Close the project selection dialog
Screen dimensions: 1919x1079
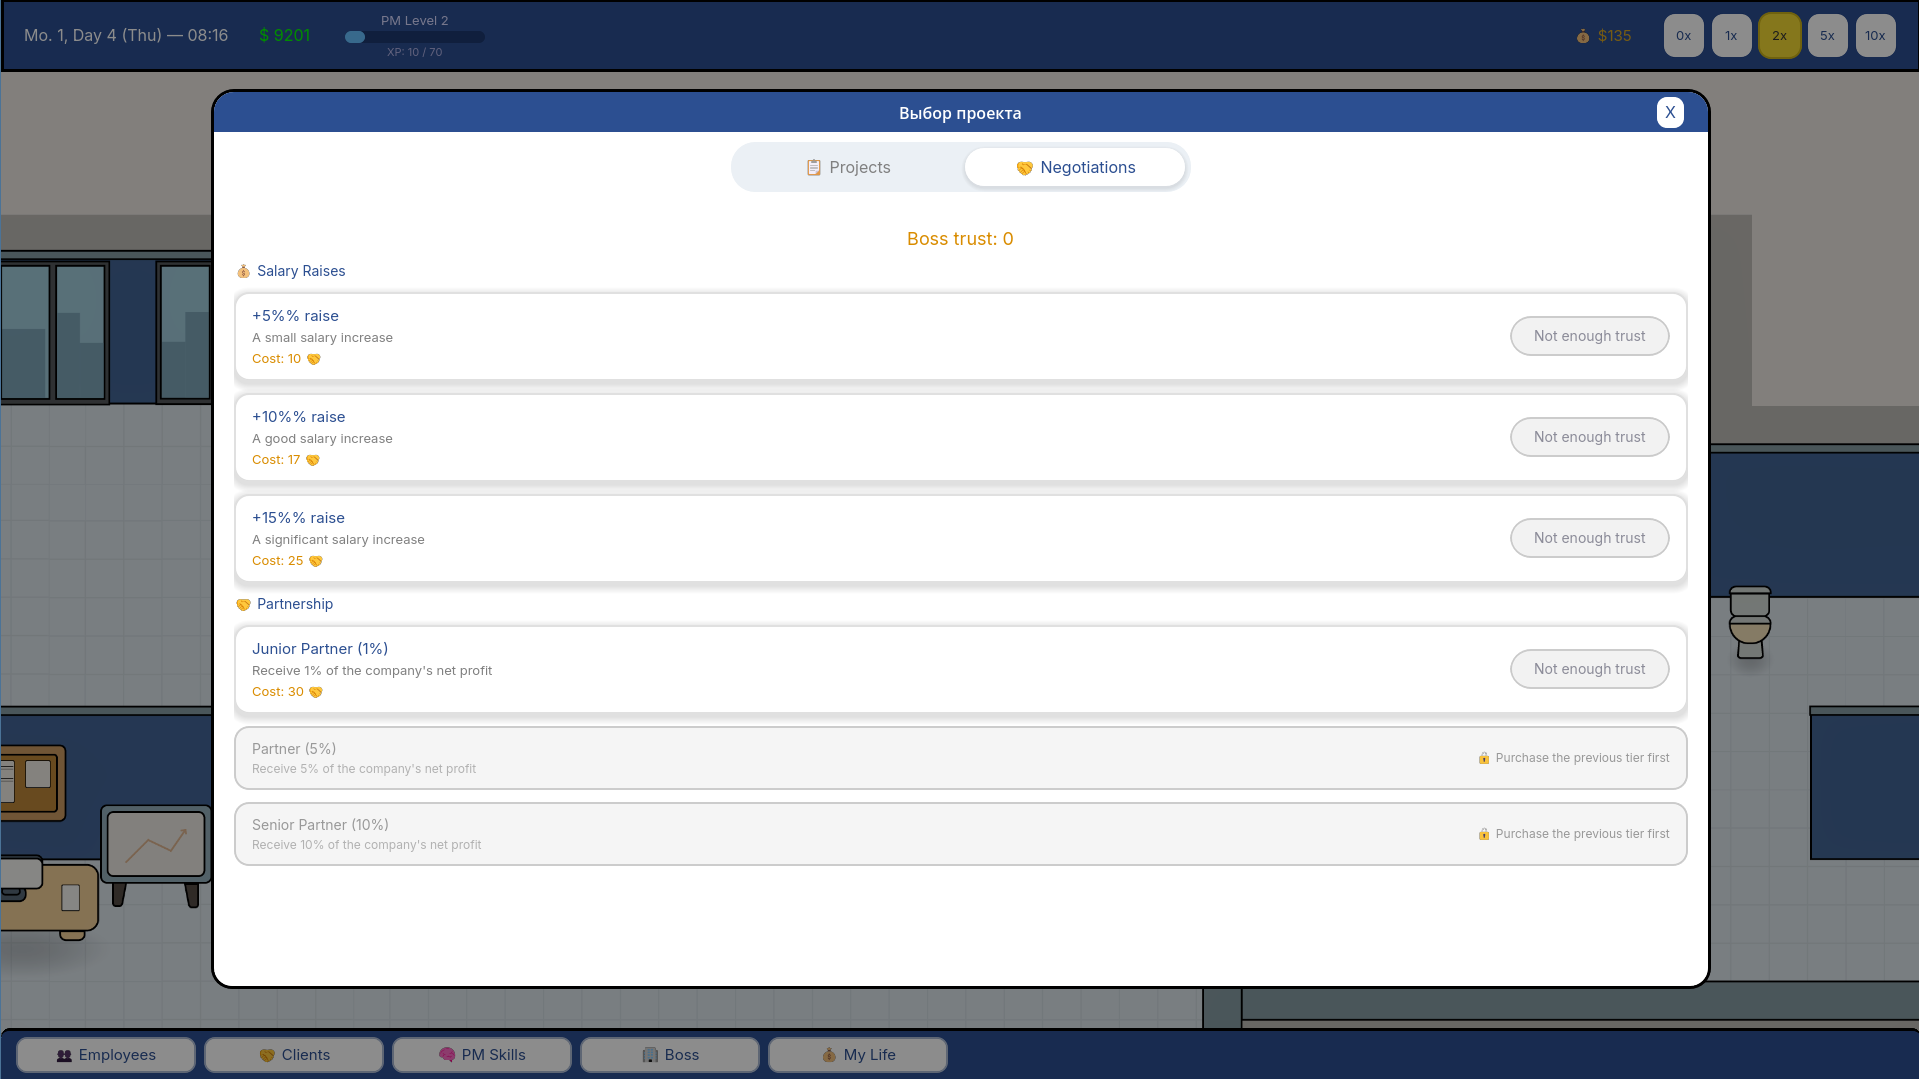tap(1670, 112)
